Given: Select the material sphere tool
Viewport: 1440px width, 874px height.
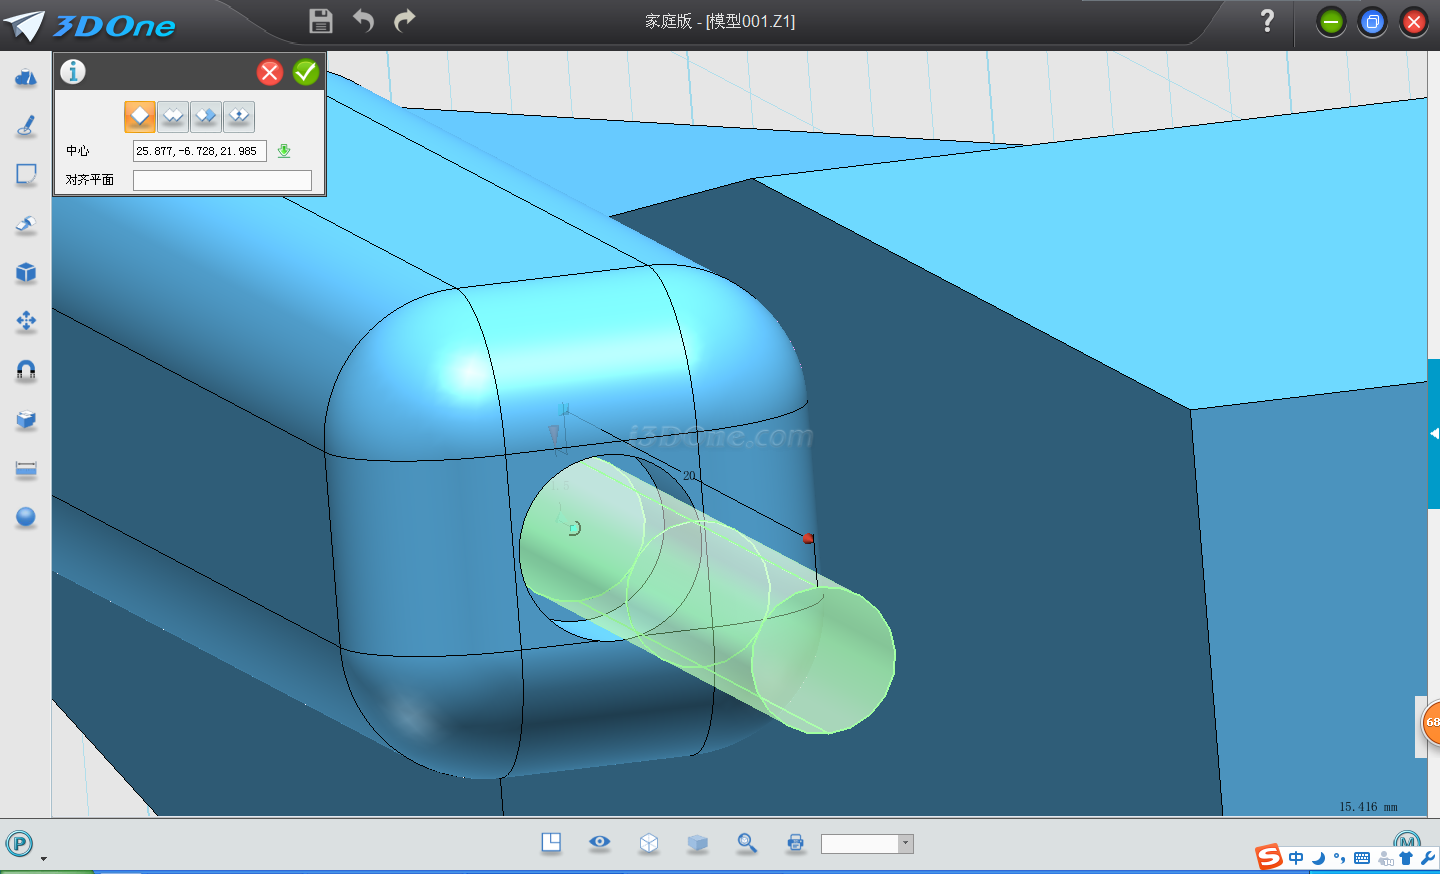Looking at the screenshot, I should point(26,517).
